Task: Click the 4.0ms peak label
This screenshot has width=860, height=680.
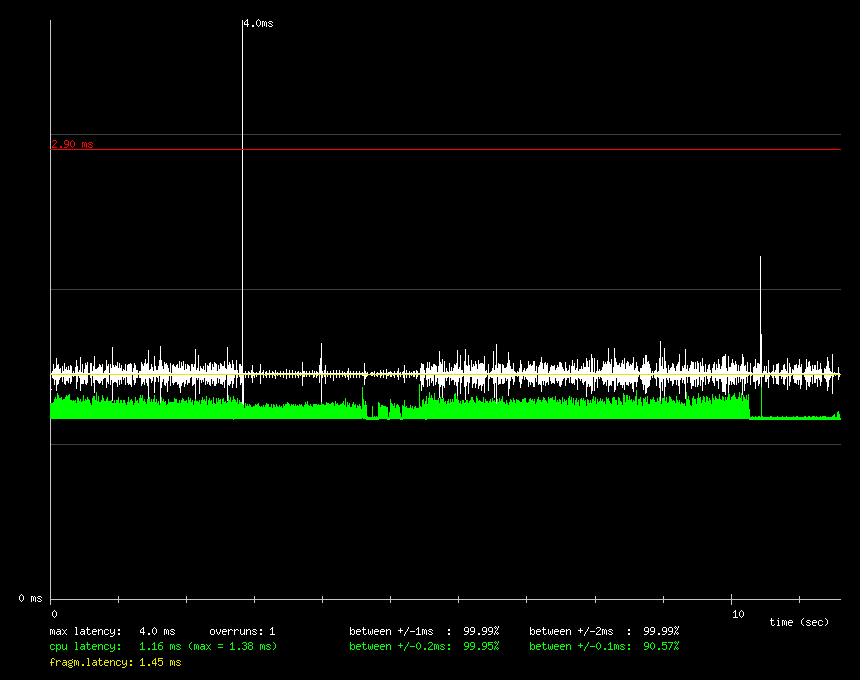Action: click(x=258, y=23)
